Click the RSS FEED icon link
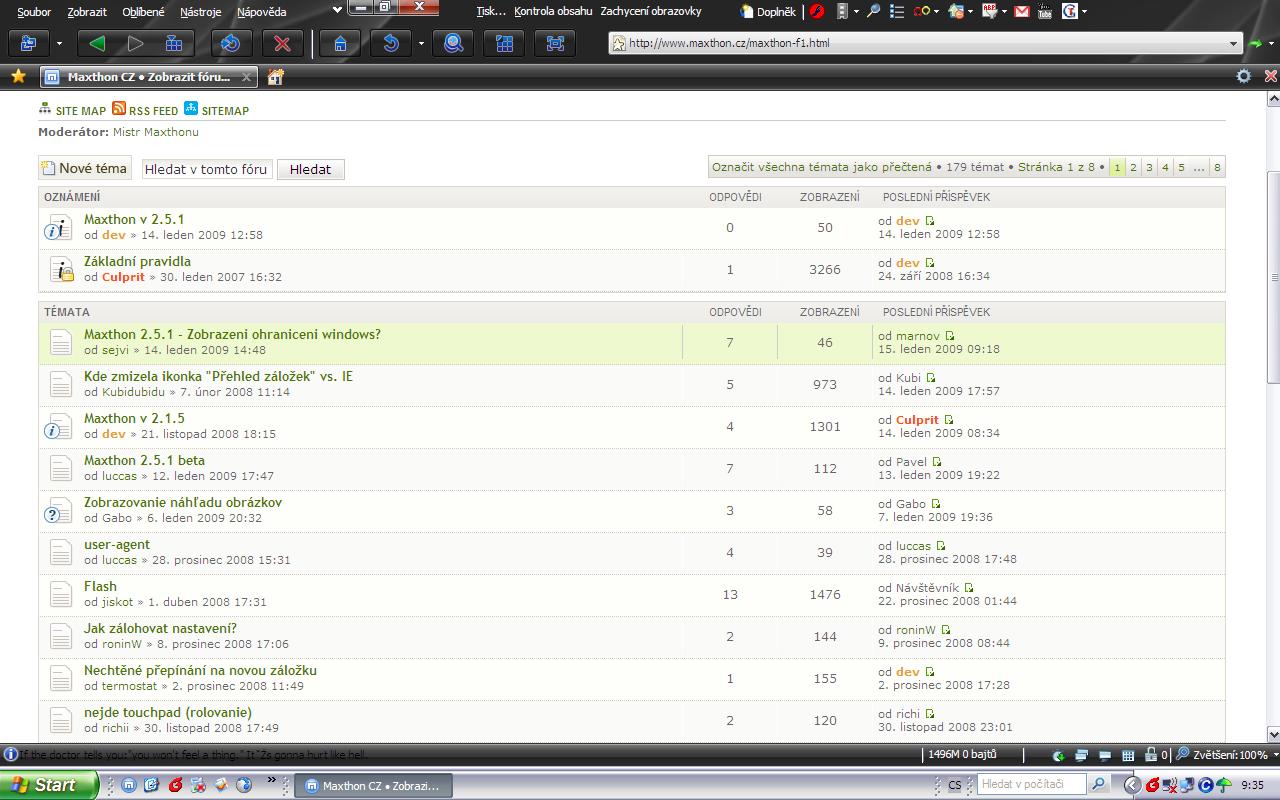This screenshot has height=800, width=1280. tap(119, 110)
